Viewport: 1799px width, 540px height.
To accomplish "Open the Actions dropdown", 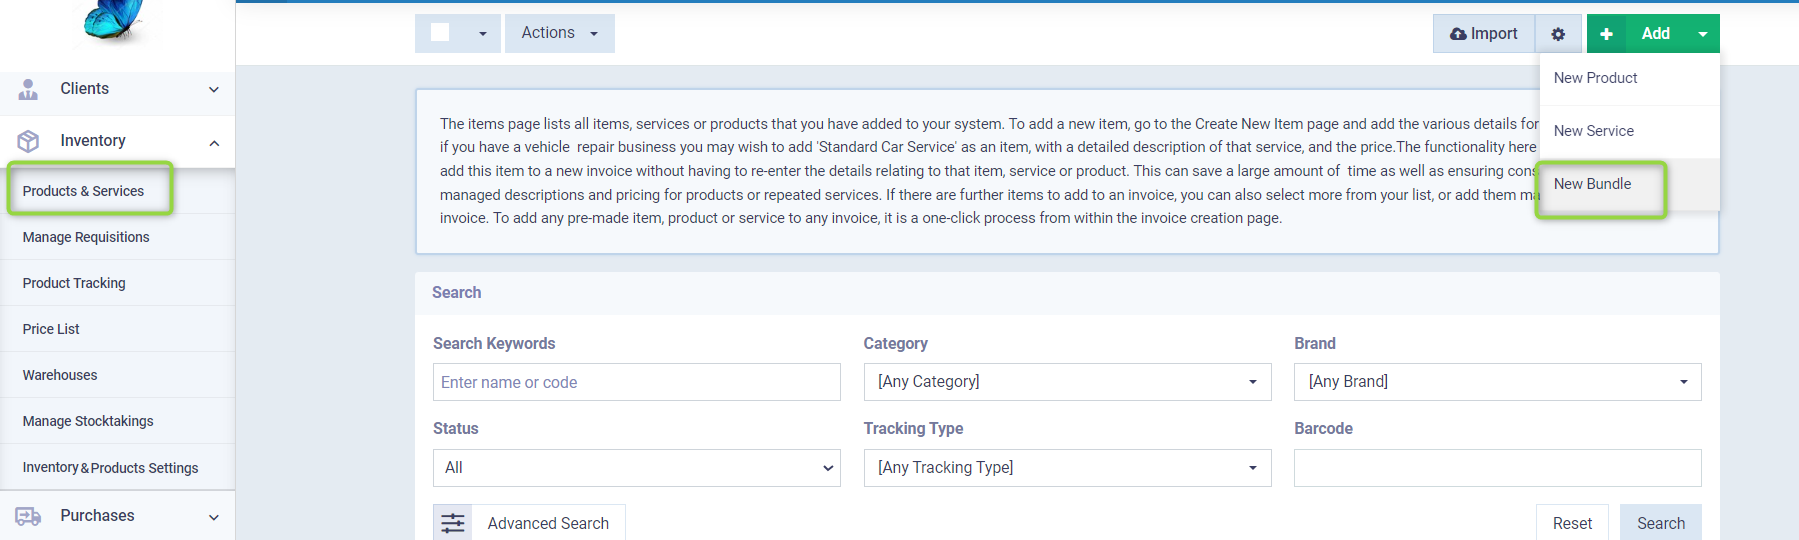I will click(x=559, y=33).
